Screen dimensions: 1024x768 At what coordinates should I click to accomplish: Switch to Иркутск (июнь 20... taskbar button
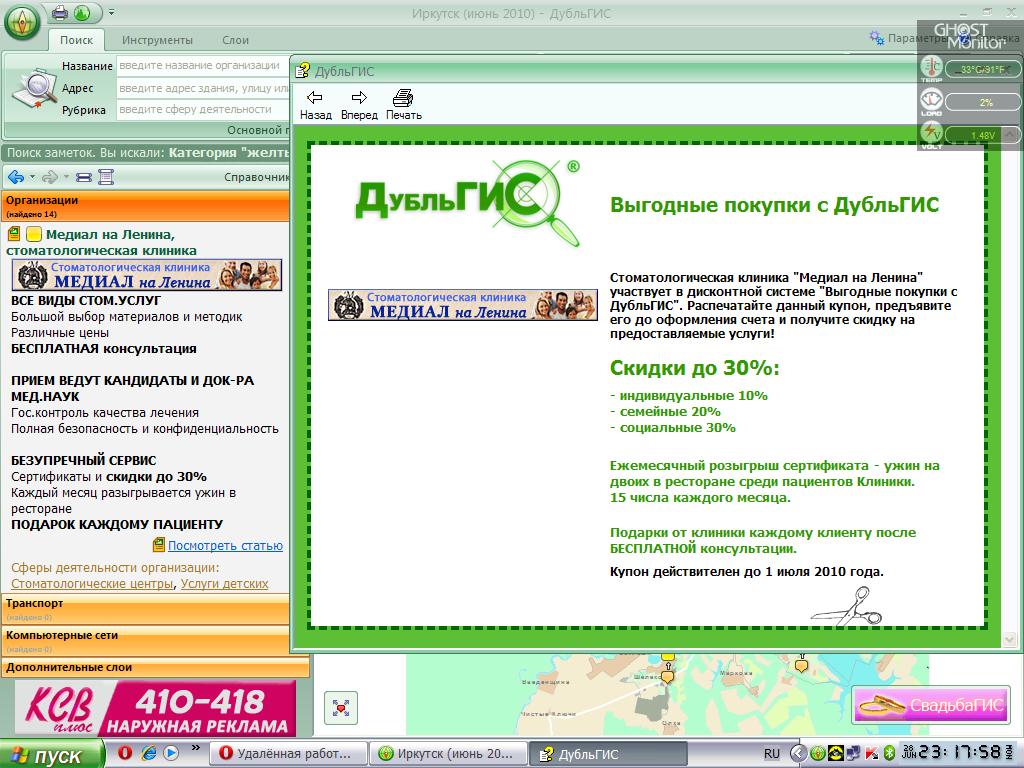[x=447, y=754]
